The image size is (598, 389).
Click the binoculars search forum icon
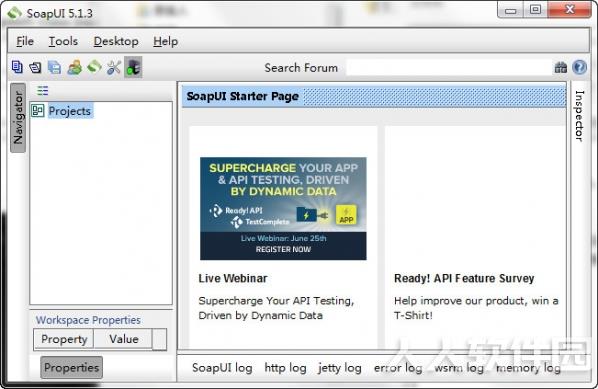(x=561, y=68)
